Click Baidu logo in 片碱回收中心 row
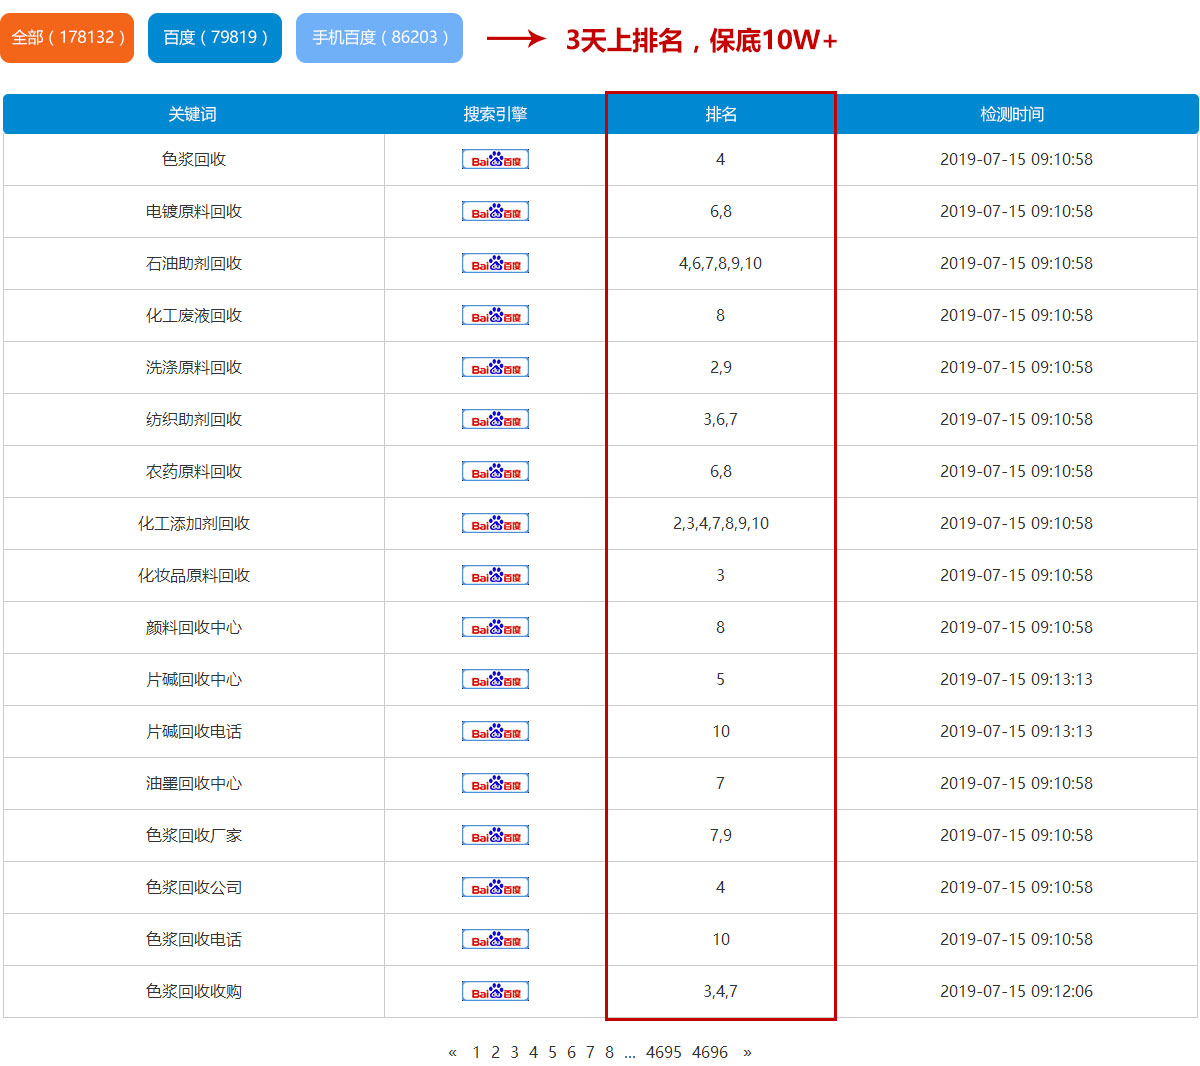 coord(495,679)
